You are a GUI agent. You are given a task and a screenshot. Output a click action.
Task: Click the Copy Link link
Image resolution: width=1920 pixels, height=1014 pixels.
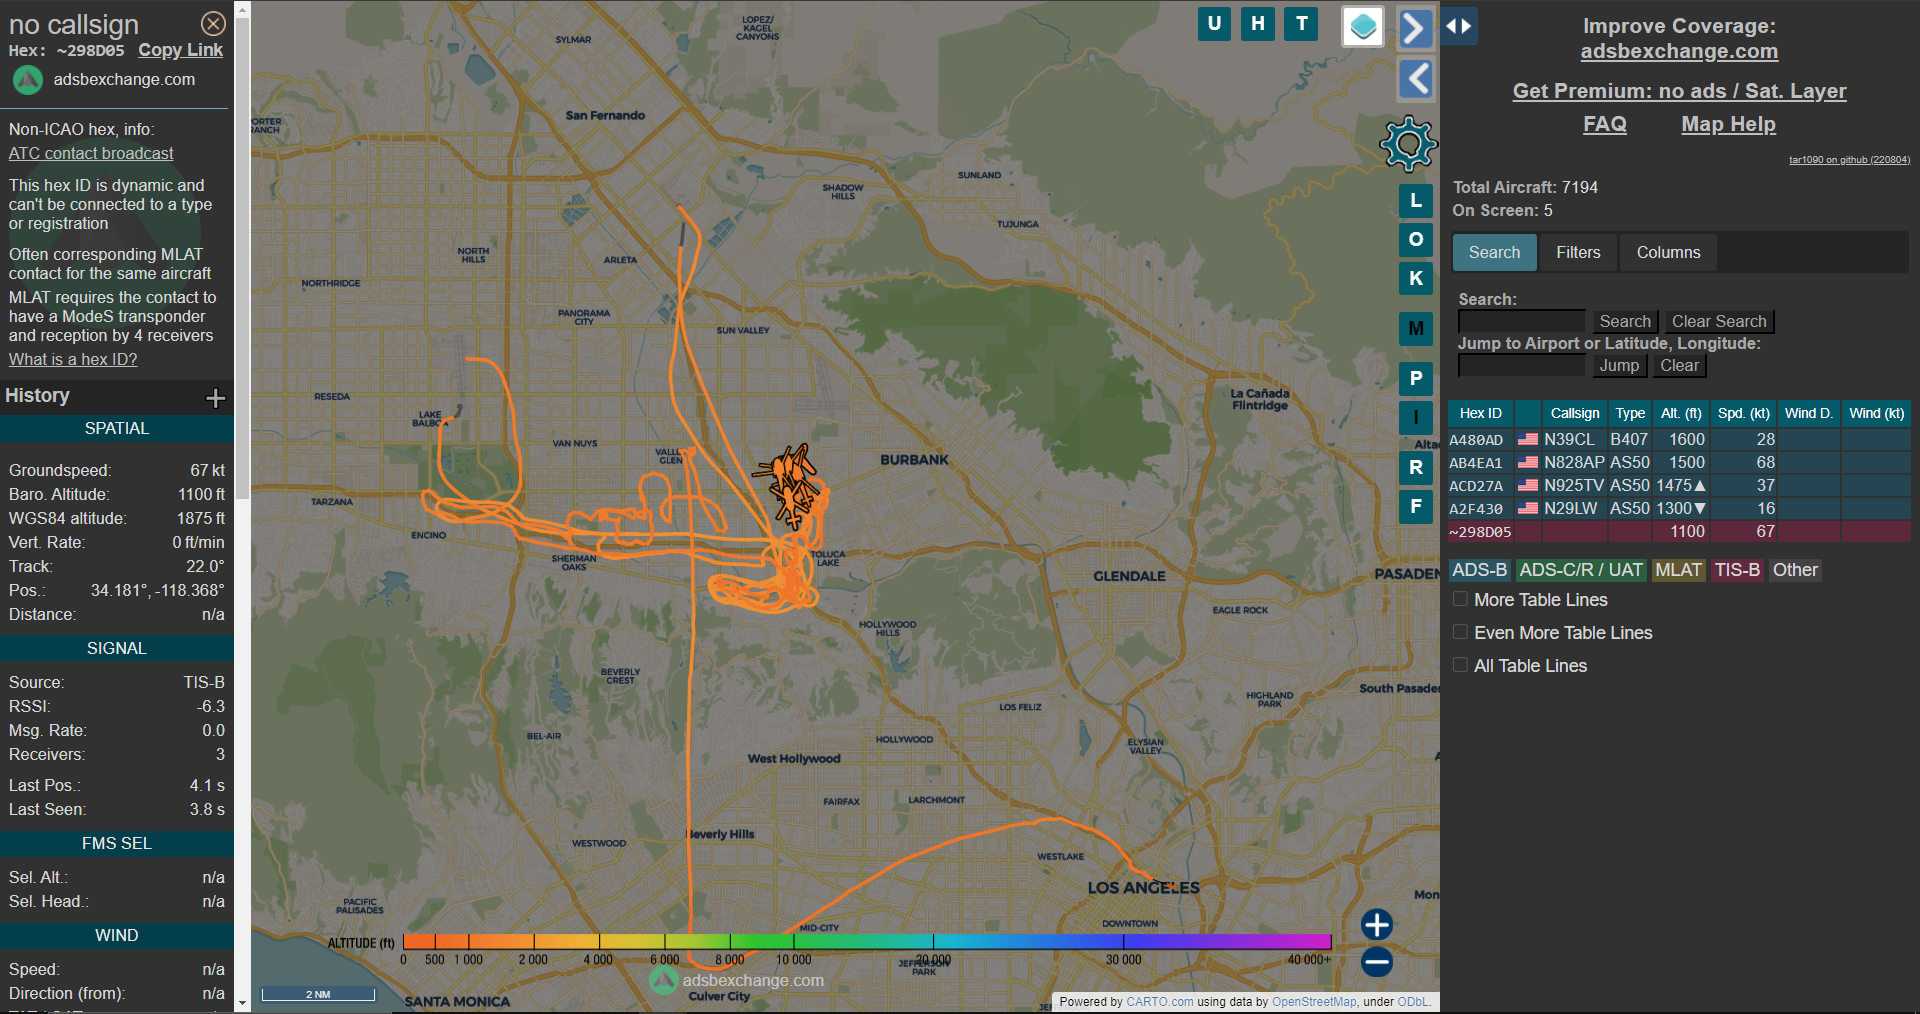180,50
